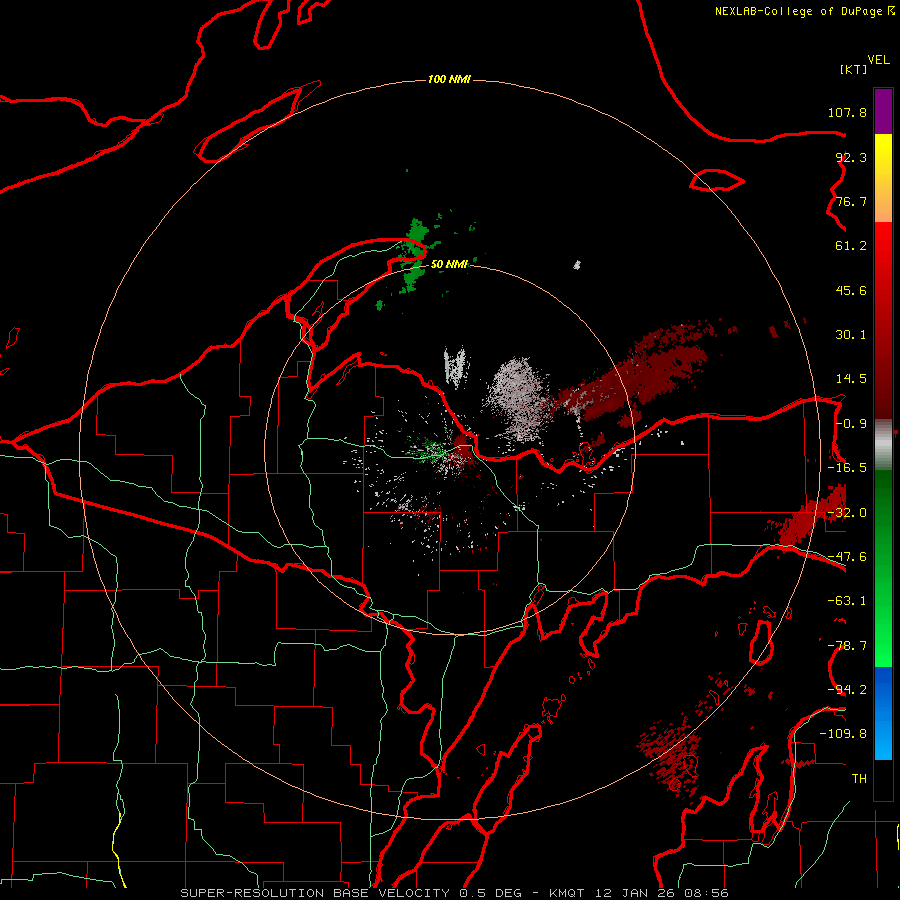Click the 45.6 scale value
The image size is (900, 900).
(x=851, y=290)
